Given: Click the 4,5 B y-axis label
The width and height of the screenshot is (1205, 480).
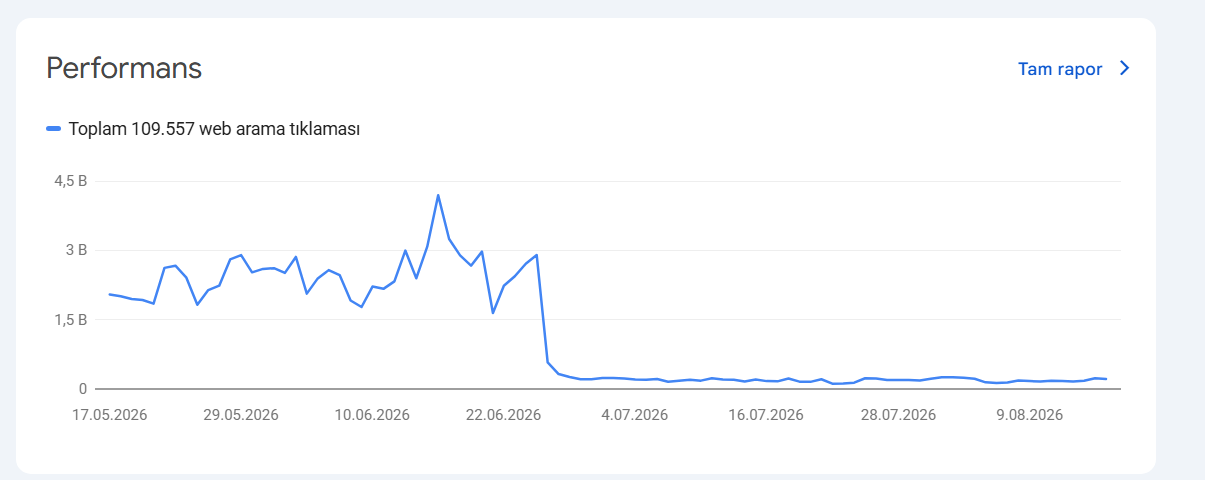Looking at the screenshot, I should pos(71,181).
